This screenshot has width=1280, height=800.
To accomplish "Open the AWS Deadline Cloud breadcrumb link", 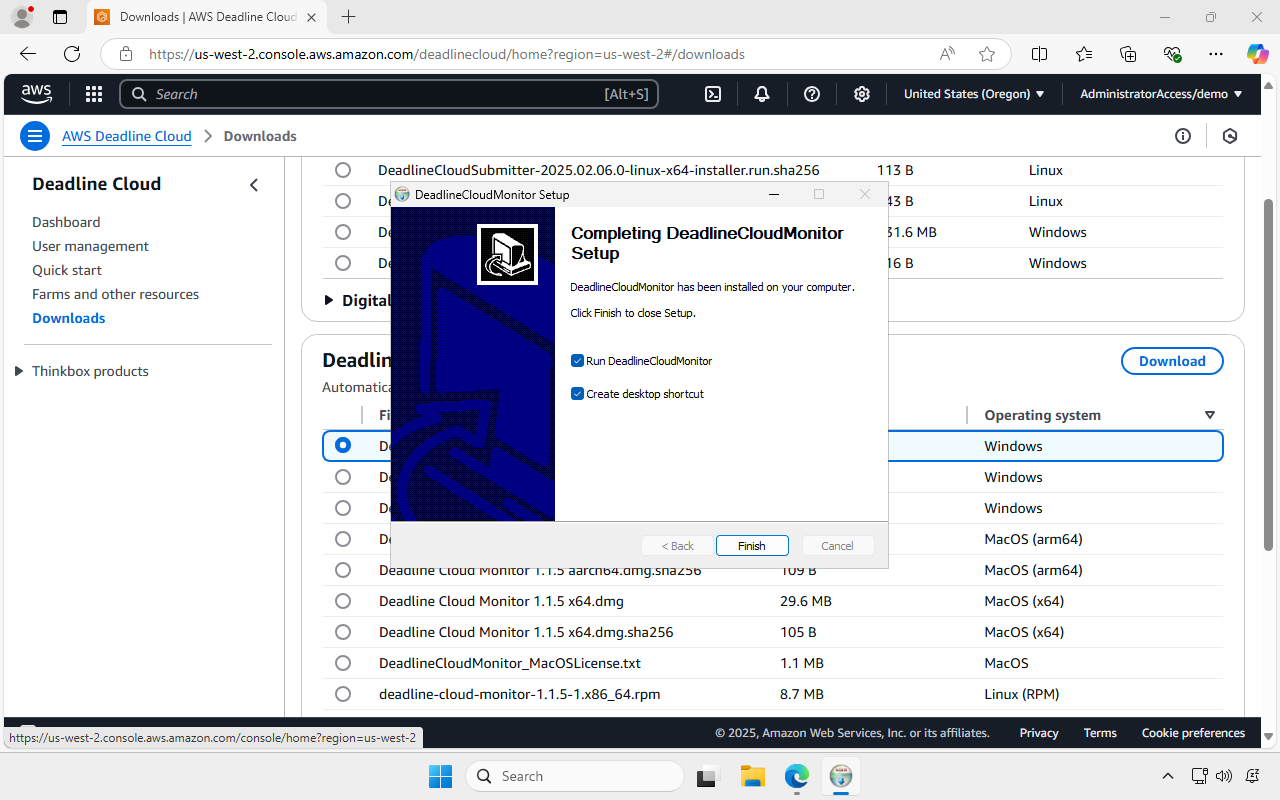I will pos(126,136).
